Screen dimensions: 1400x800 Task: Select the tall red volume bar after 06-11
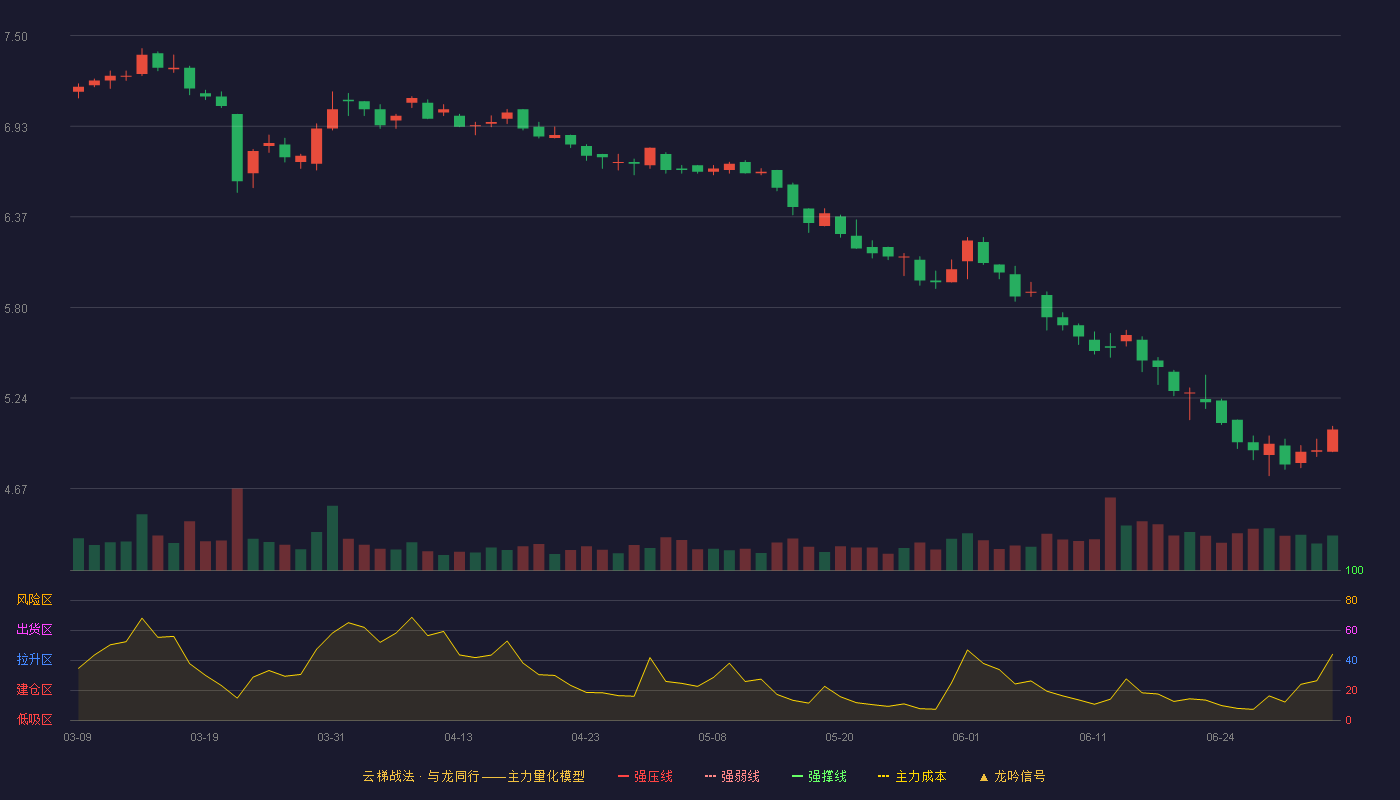(x=1110, y=534)
